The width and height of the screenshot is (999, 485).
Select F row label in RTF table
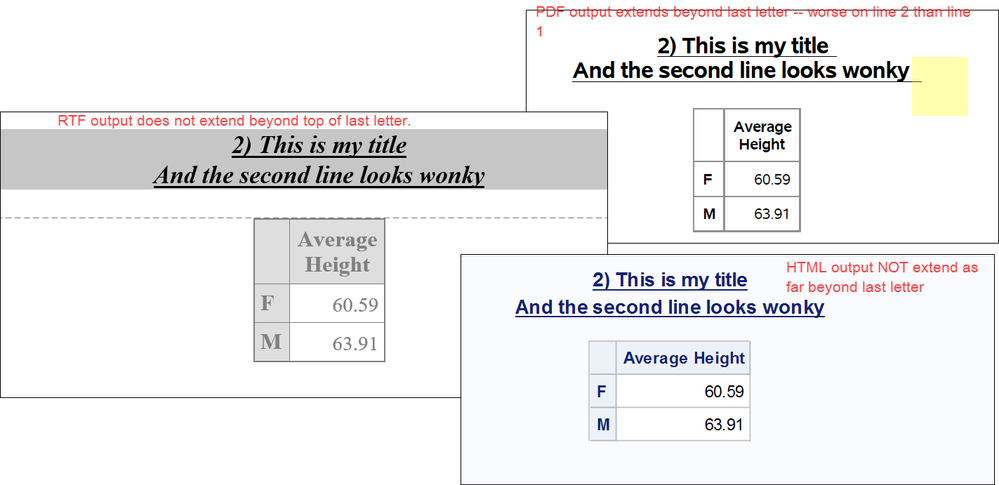coord(267,303)
